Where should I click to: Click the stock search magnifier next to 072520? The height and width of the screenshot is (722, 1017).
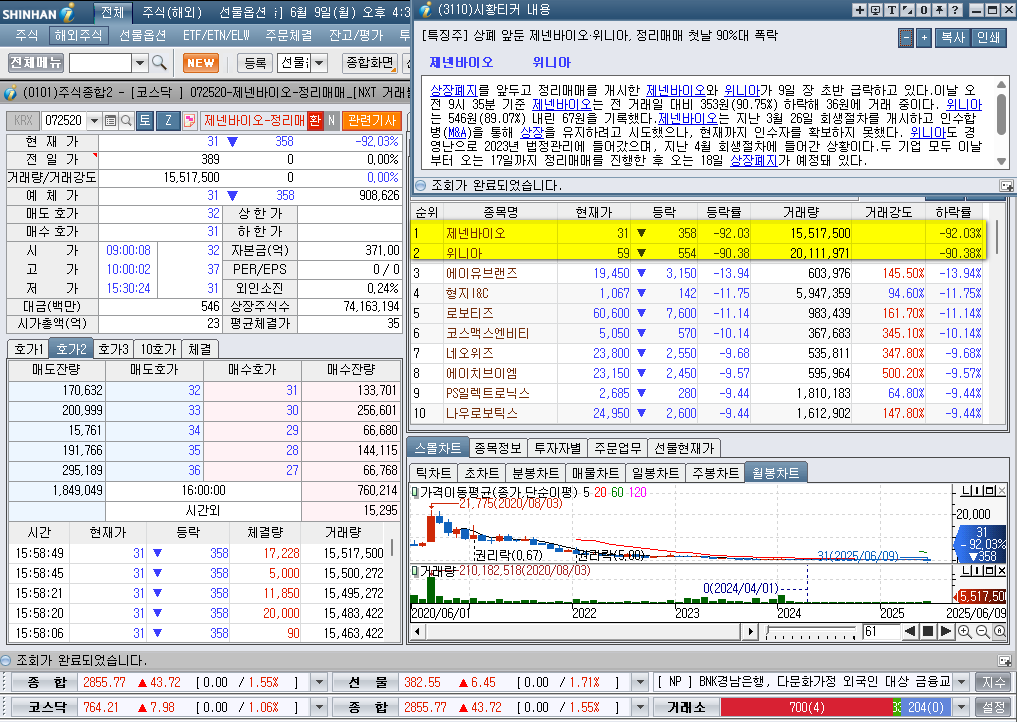pyautogui.click(x=126, y=121)
